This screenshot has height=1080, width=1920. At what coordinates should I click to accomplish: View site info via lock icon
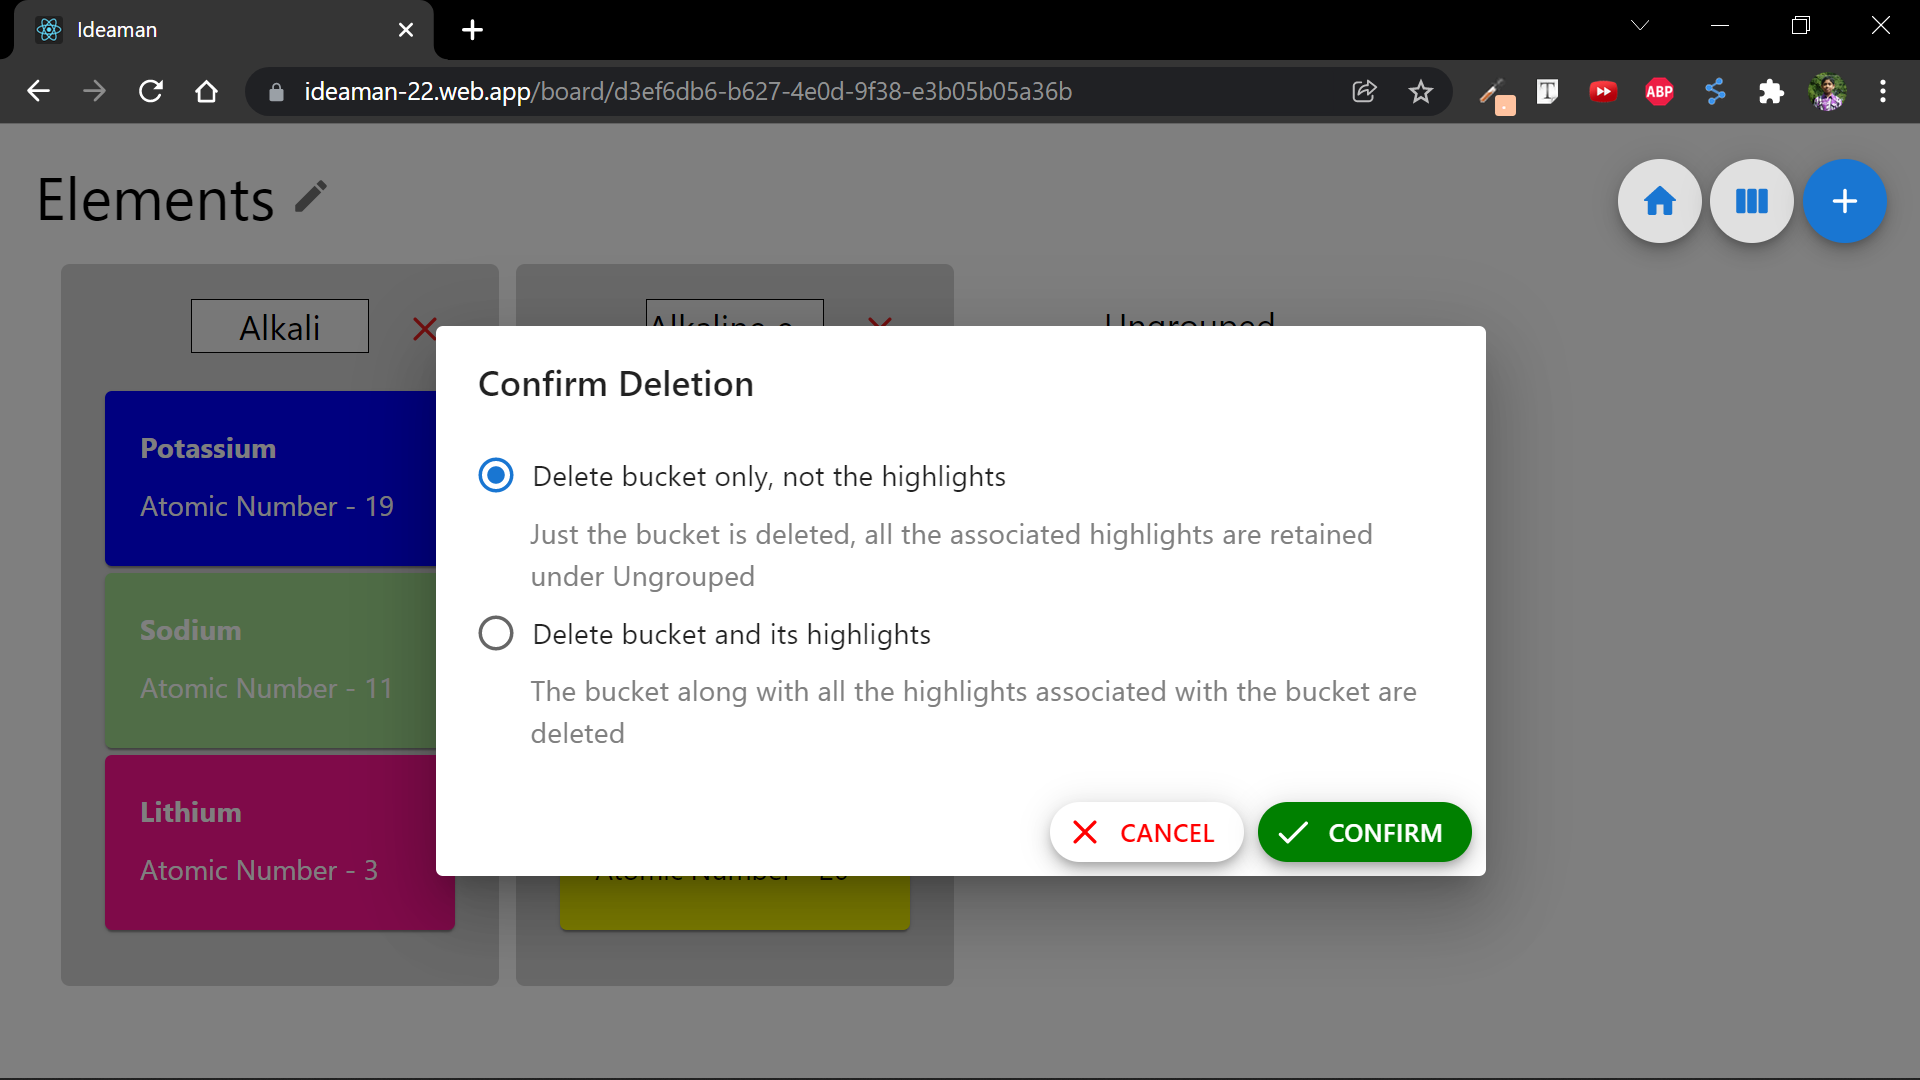pyautogui.click(x=276, y=92)
